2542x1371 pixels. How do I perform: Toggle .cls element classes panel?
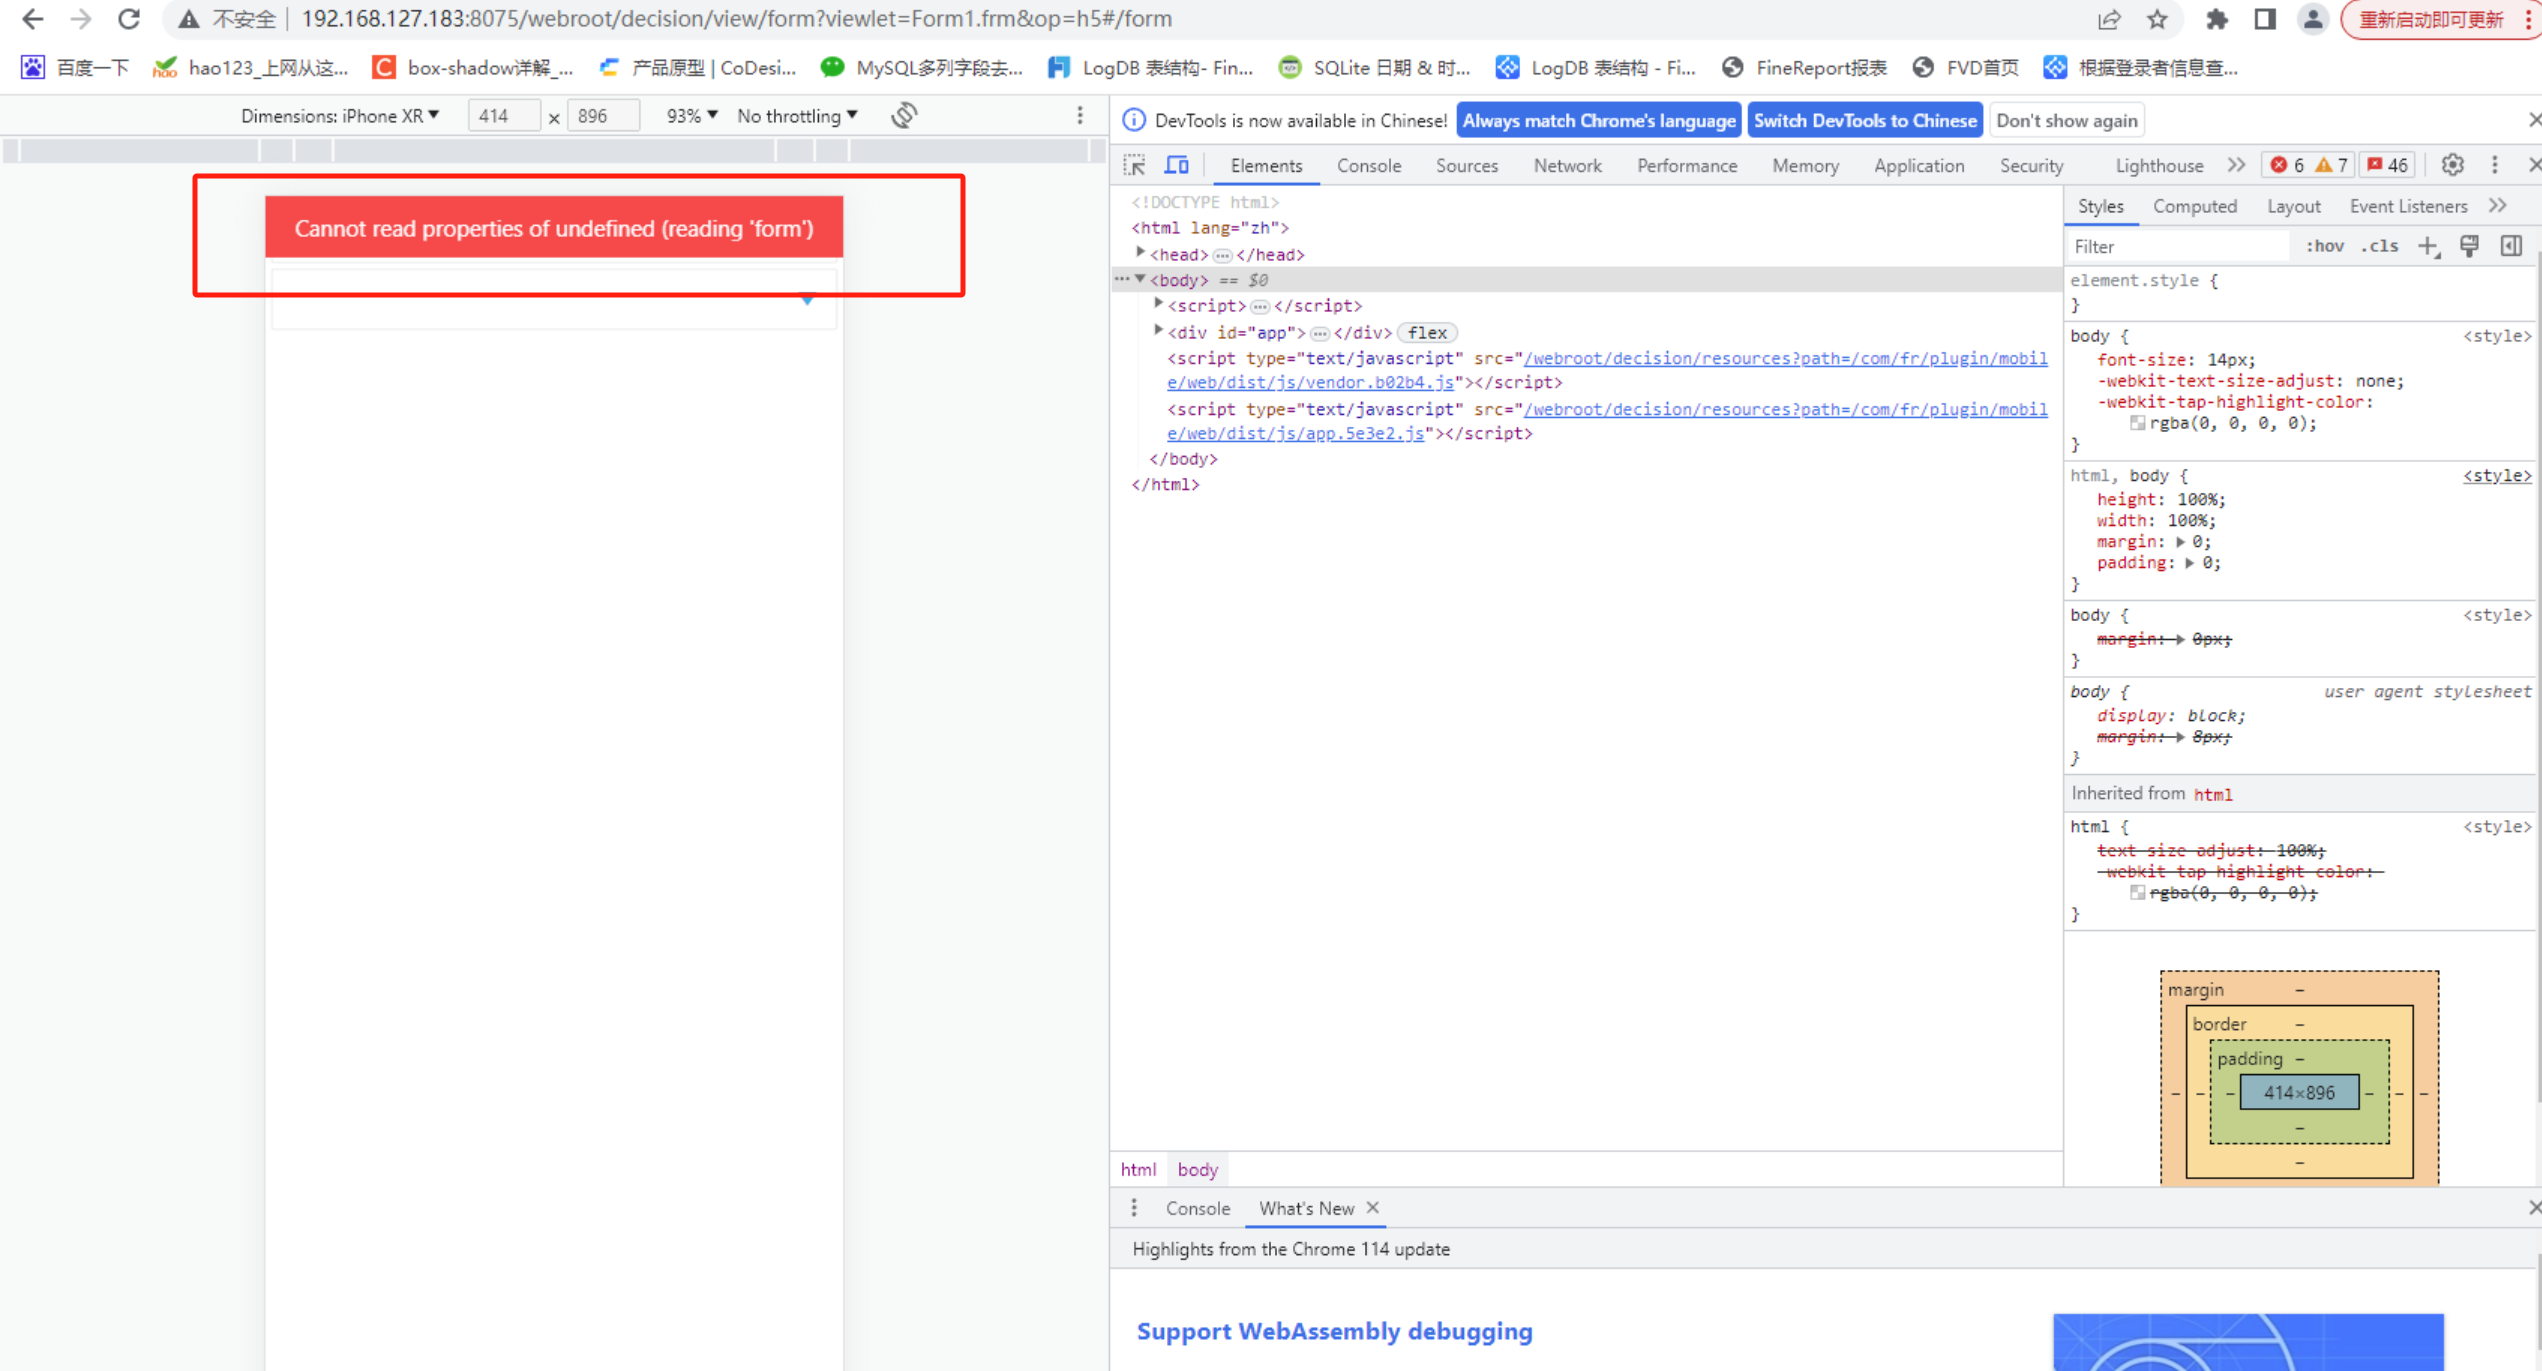pos(2380,246)
